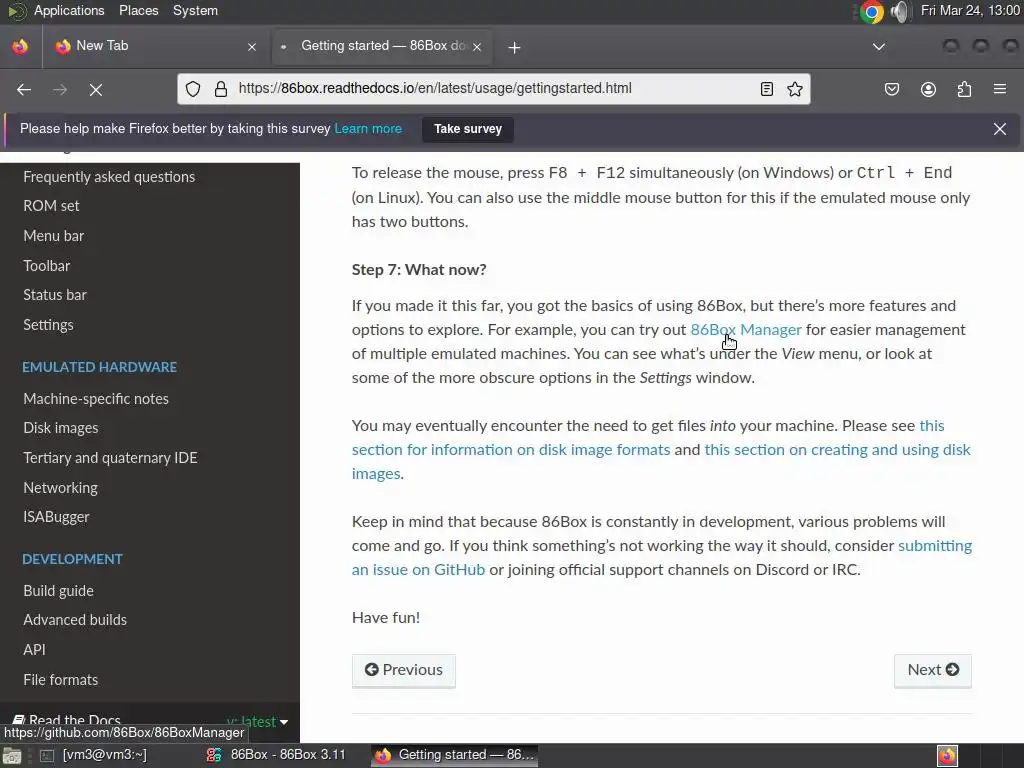Open the creating and using disk images link
Viewport: 1024px width, 768px height.
click(x=837, y=450)
